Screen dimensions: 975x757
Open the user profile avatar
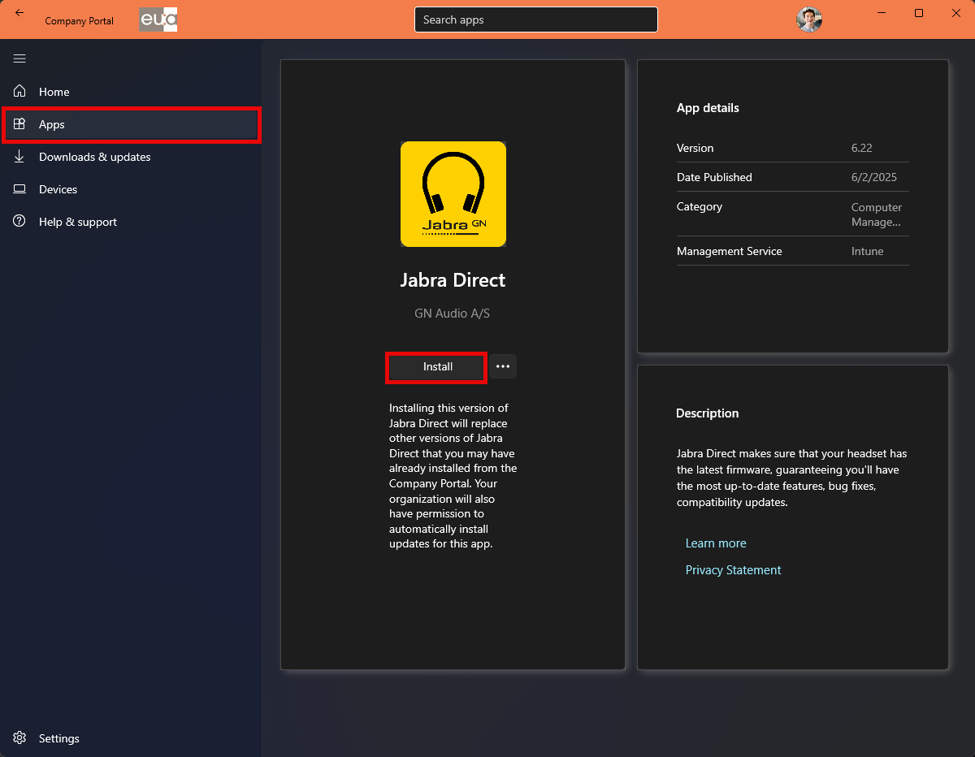[x=809, y=19]
